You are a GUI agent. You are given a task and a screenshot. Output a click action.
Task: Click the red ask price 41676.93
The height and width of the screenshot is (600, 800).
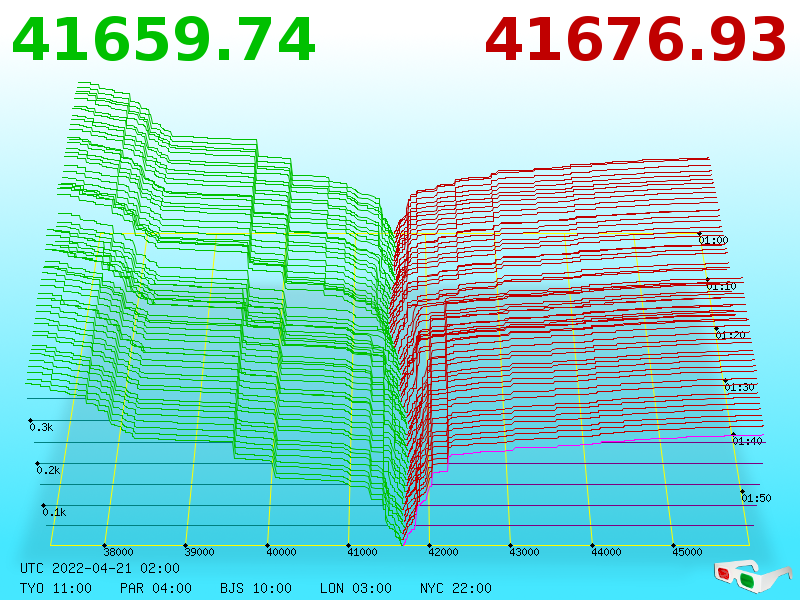(x=635, y=40)
